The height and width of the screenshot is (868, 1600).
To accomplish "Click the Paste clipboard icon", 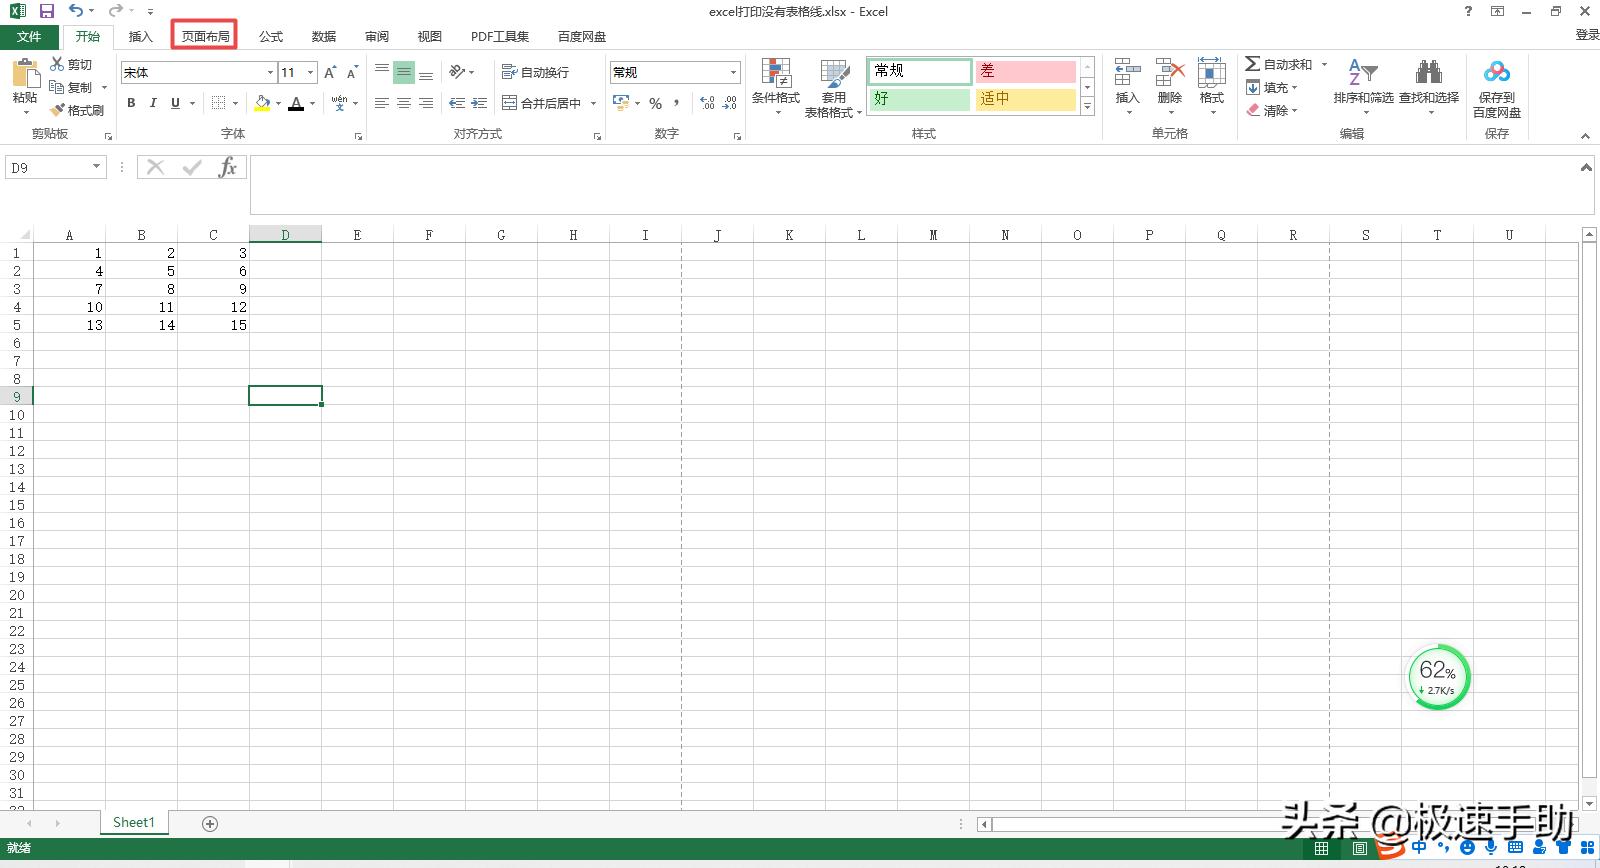I will [25, 75].
